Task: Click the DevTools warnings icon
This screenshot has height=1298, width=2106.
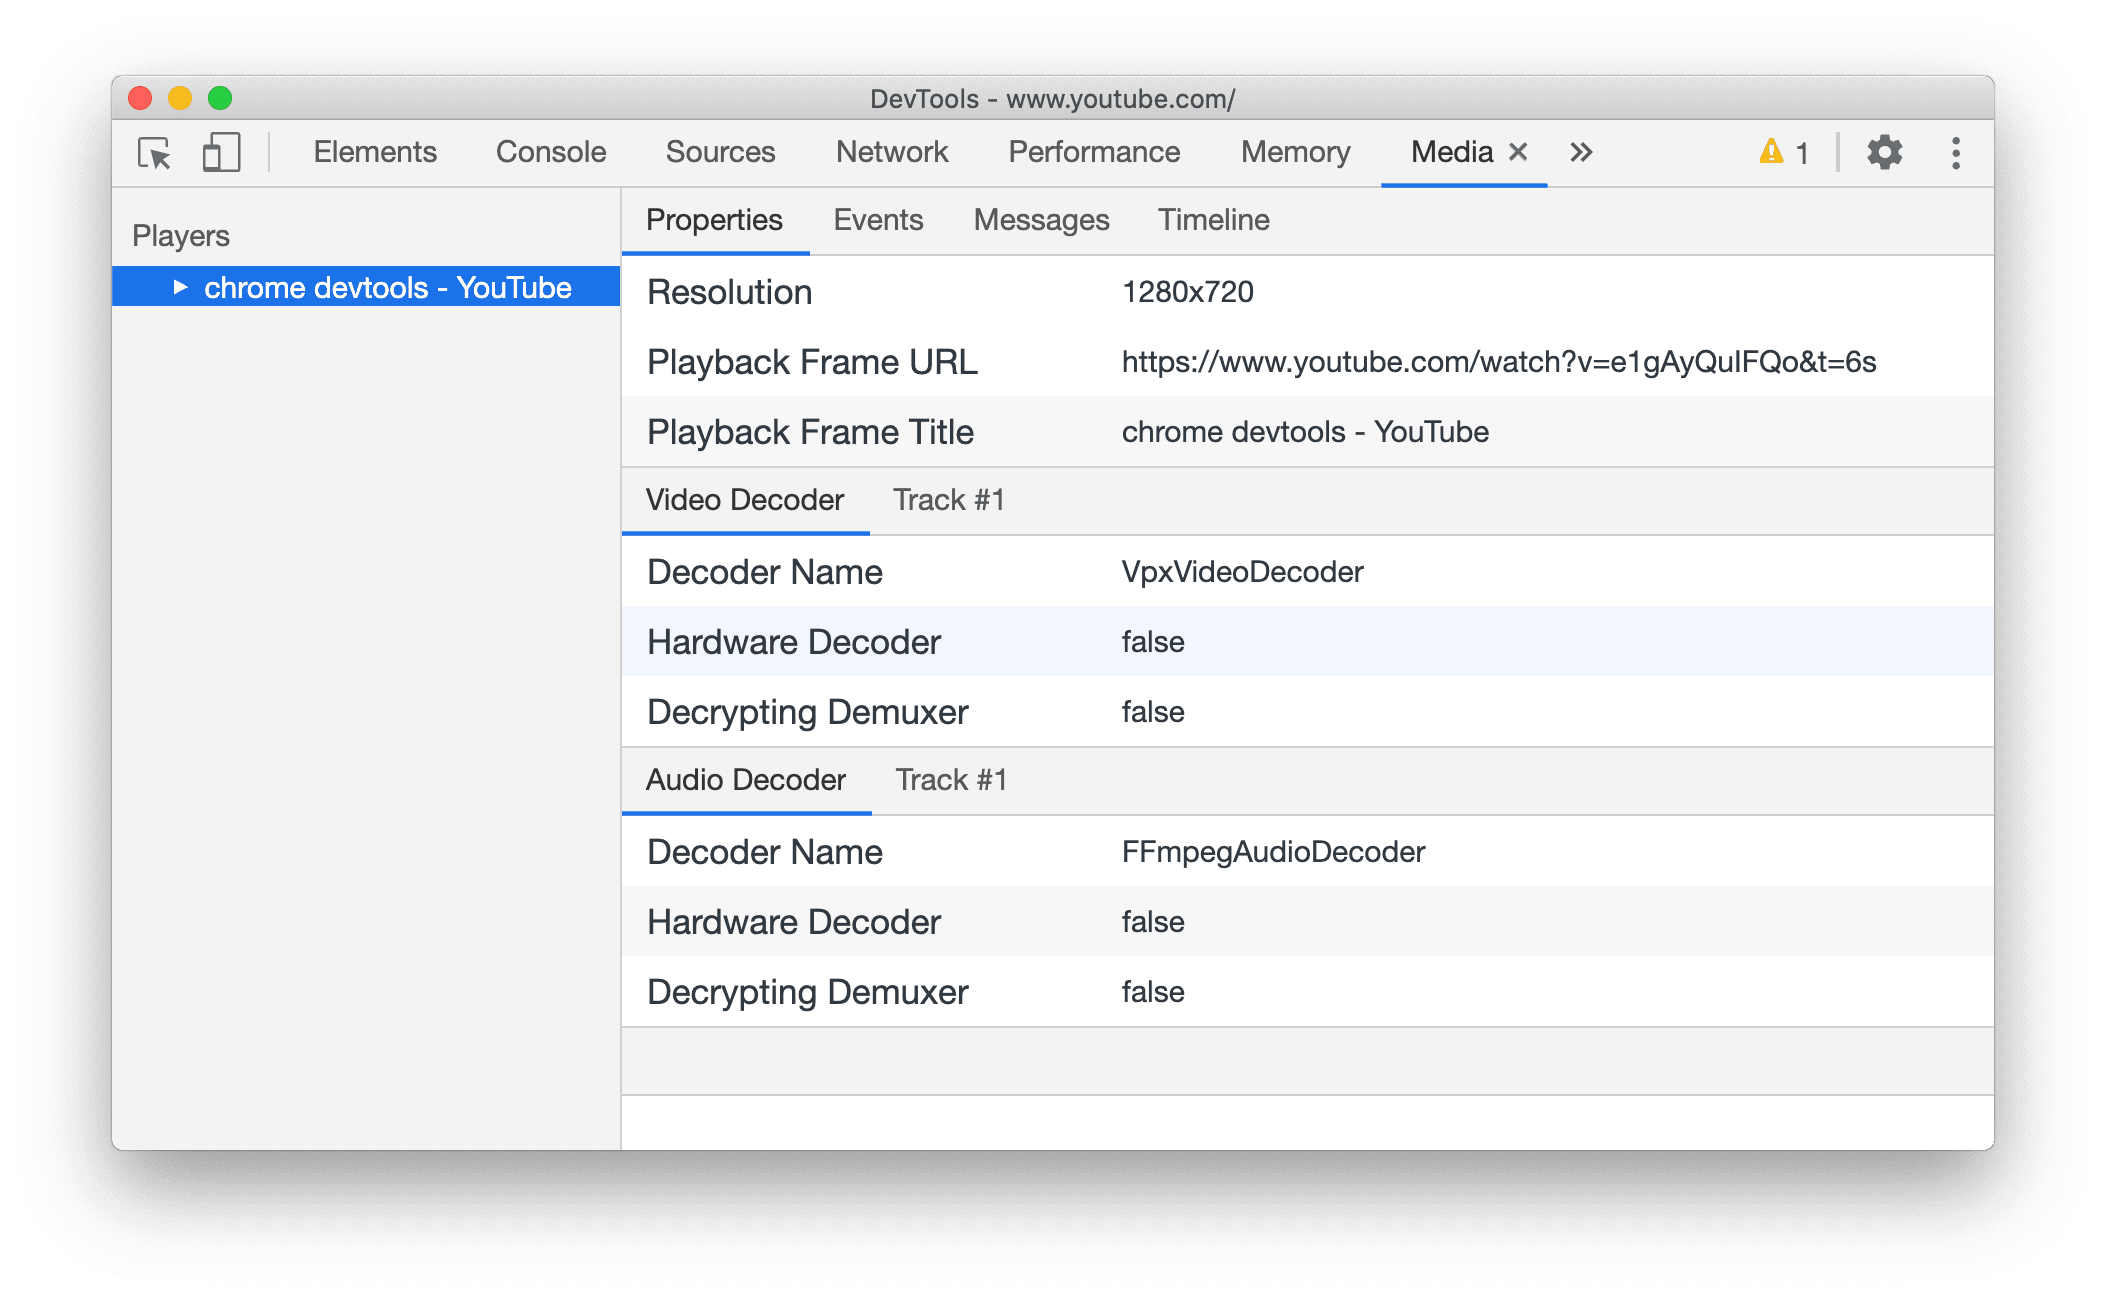Action: pyautogui.click(x=1769, y=150)
